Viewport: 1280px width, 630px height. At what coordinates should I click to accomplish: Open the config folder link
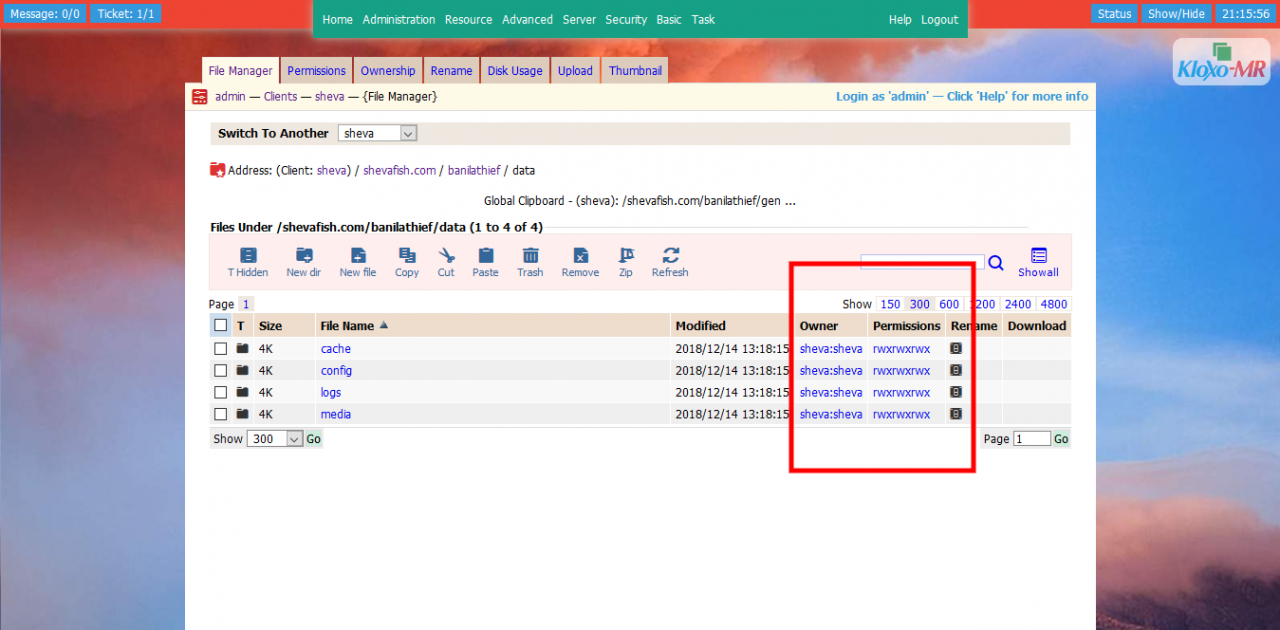[x=336, y=371]
